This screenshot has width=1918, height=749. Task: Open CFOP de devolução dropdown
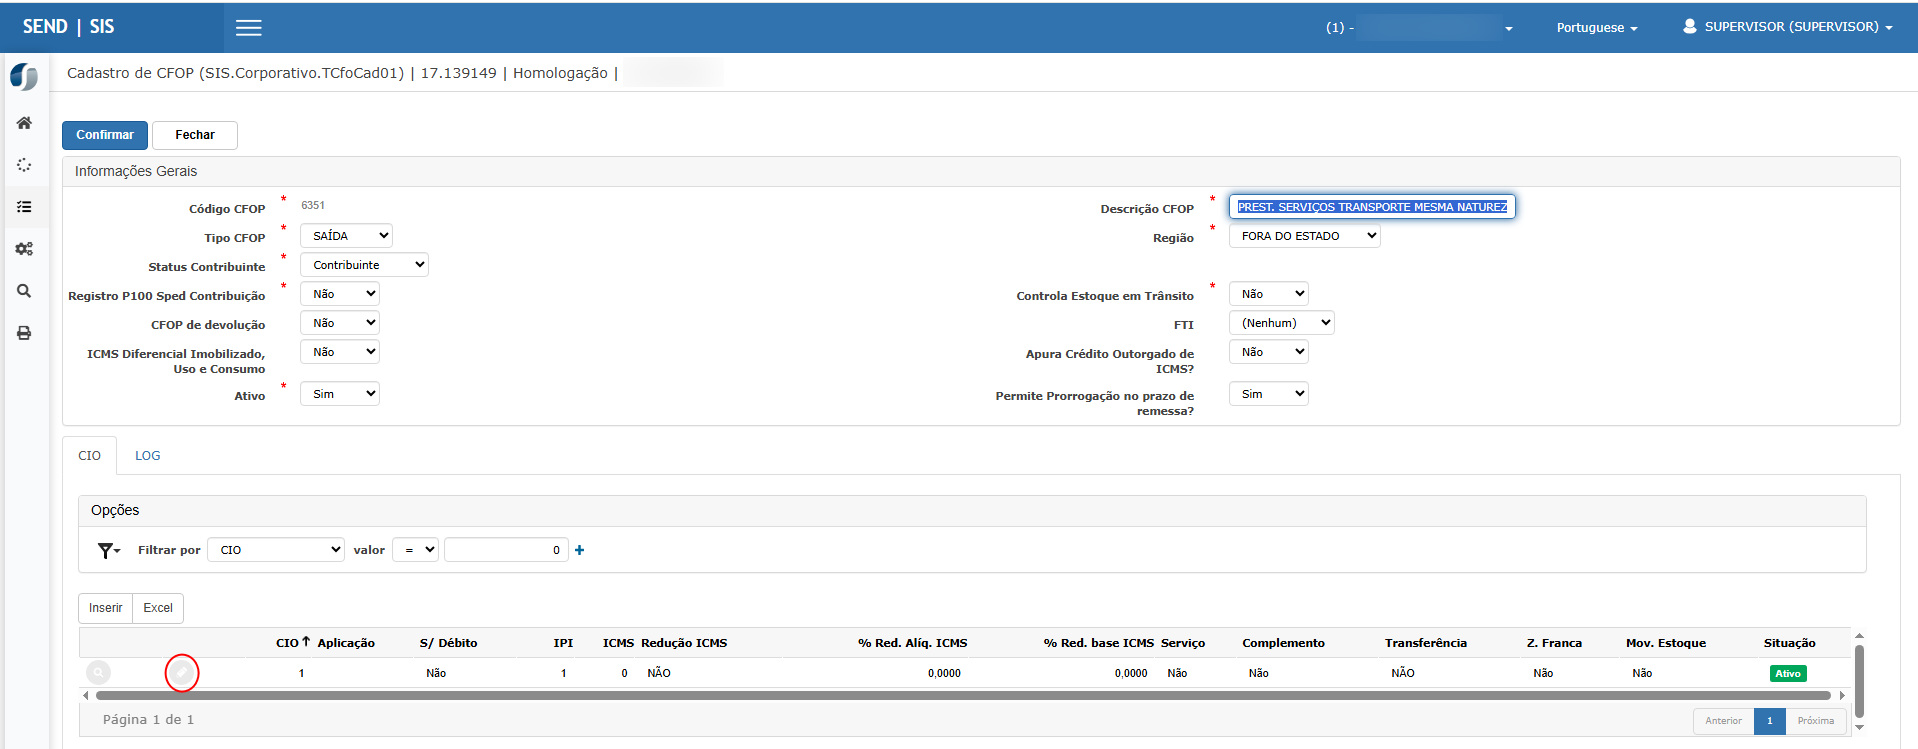(340, 323)
